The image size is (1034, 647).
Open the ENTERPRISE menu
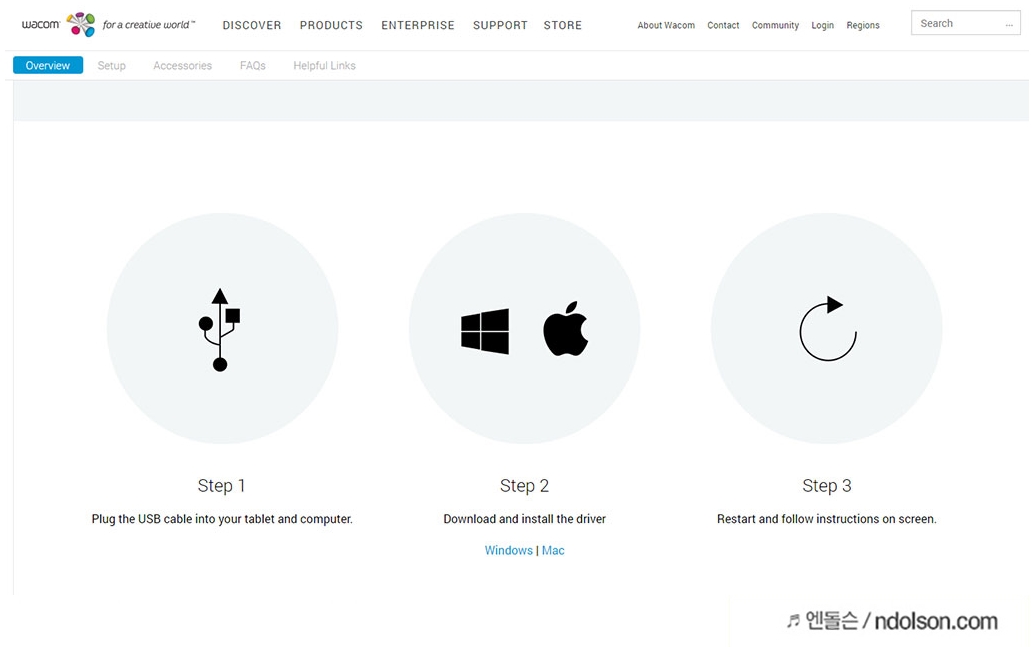click(x=418, y=25)
